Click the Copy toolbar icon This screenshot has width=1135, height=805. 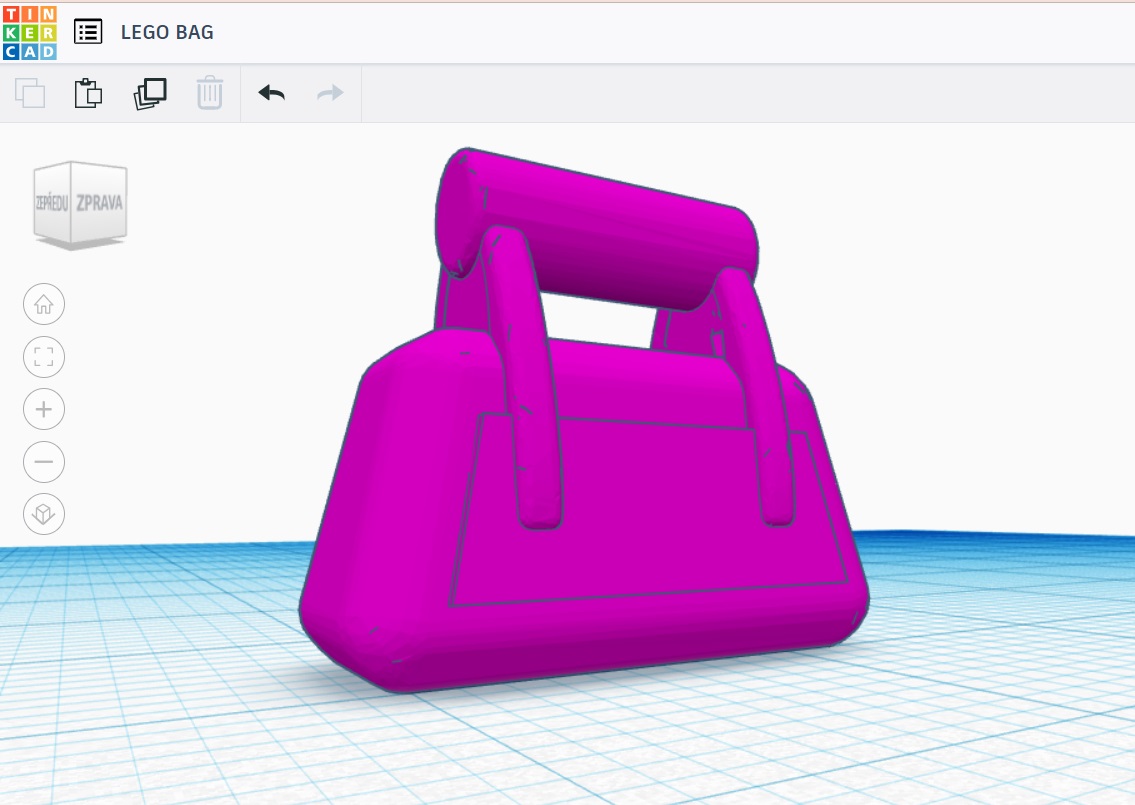(x=30, y=93)
